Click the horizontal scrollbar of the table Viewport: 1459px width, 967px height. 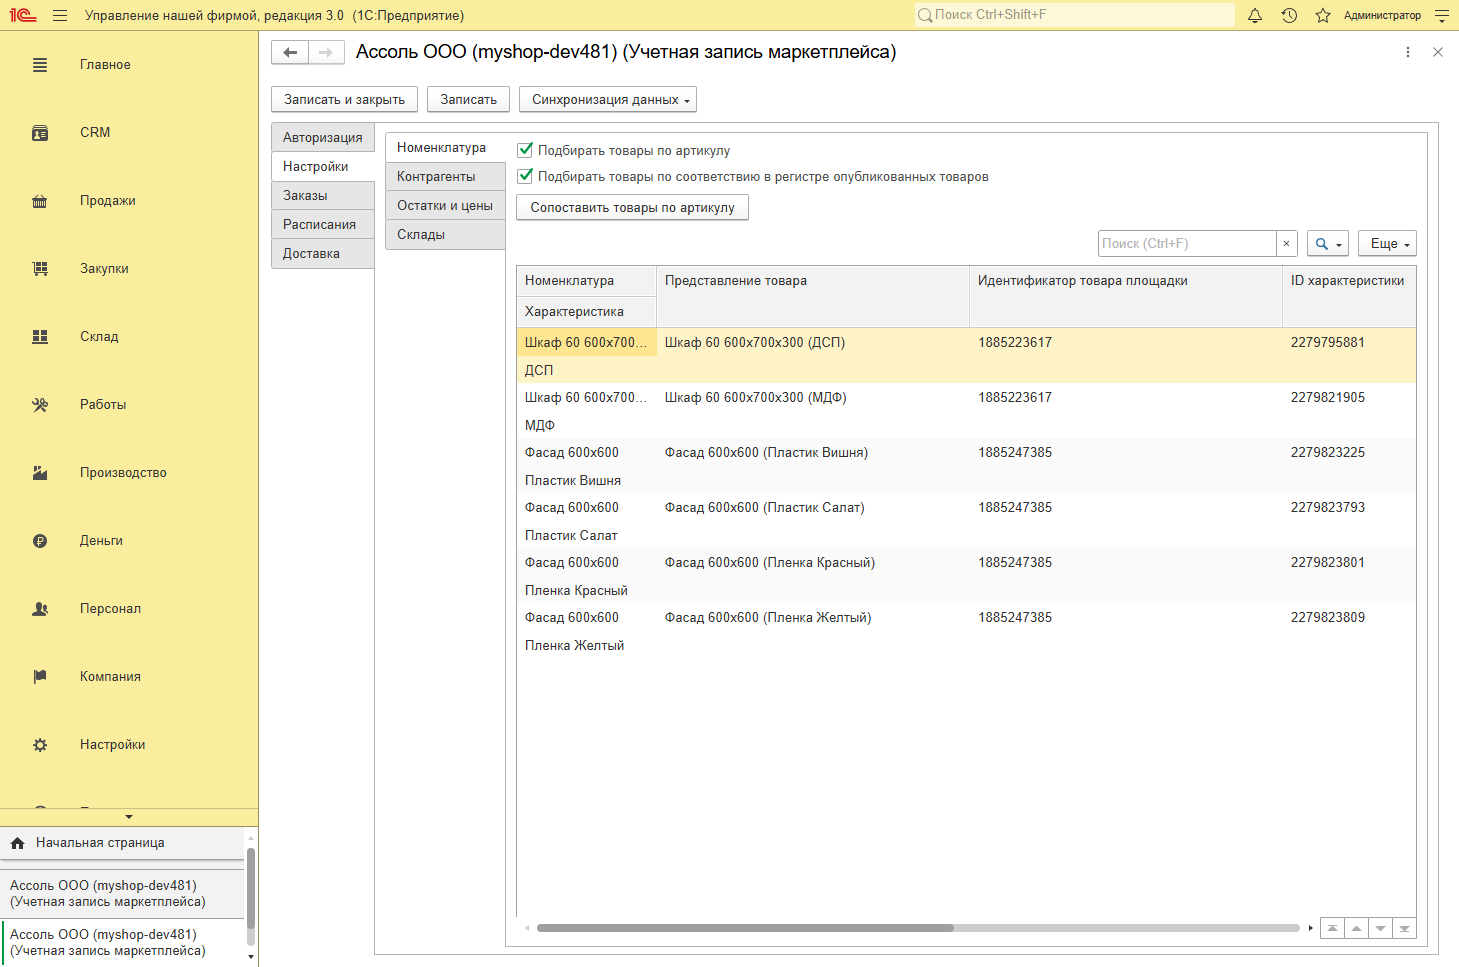(x=745, y=928)
